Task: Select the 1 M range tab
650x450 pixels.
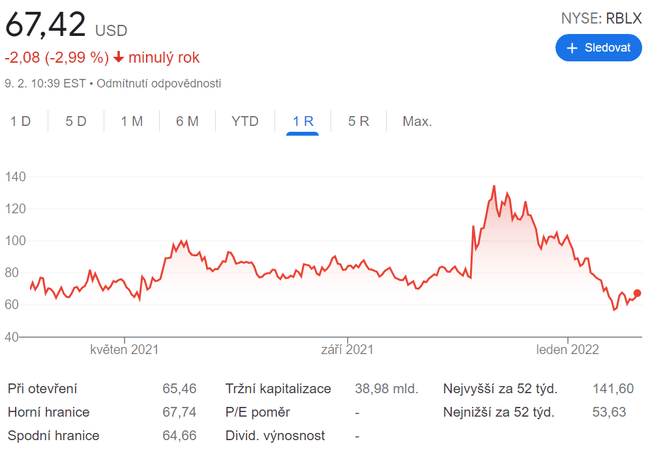Action: click(131, 122)
